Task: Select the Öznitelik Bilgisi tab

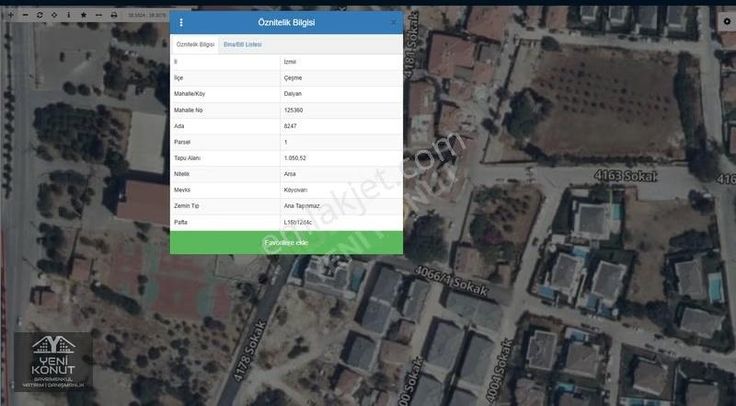Action: point(195,45)
